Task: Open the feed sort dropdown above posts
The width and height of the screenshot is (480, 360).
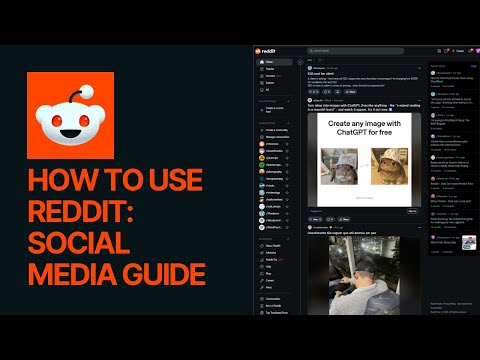Action: pos(311,60)
